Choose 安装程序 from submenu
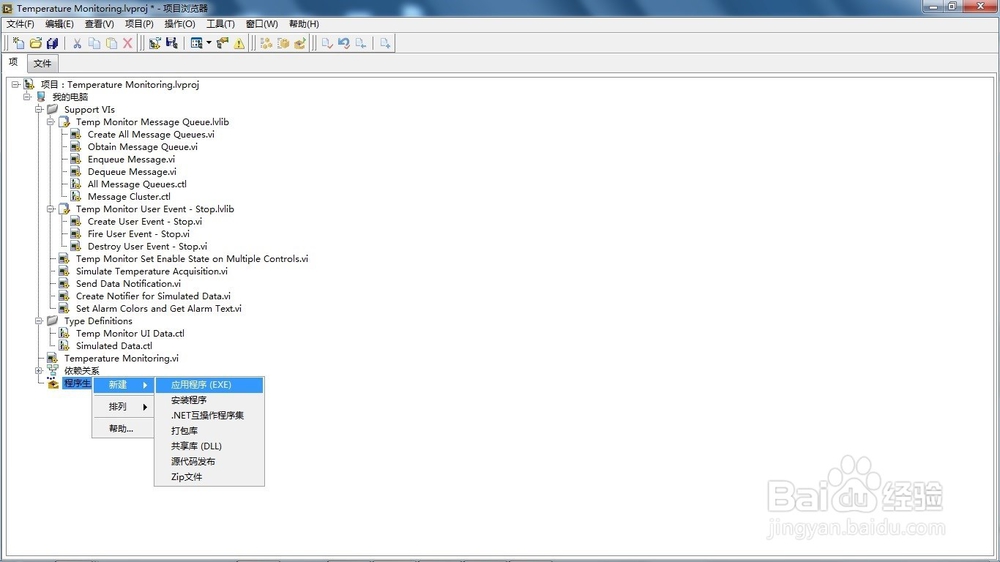 pos(209,400)
